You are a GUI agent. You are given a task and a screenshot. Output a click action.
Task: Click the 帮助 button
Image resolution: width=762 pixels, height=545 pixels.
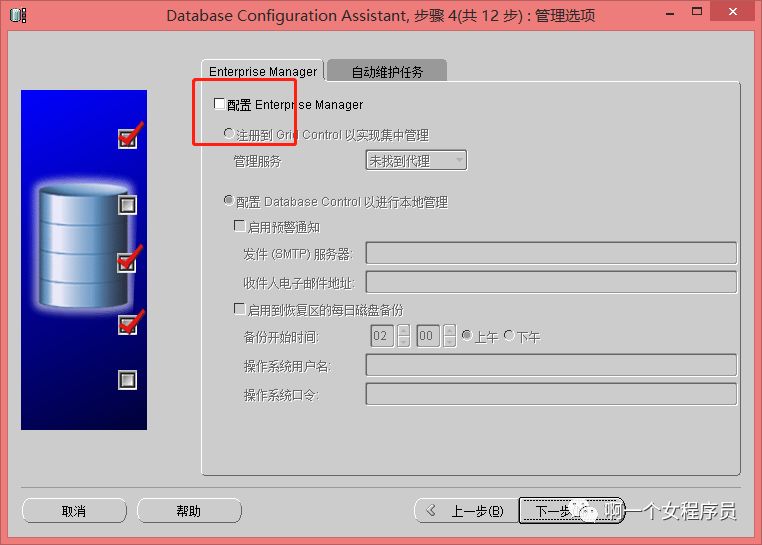[x=189, y=511]
